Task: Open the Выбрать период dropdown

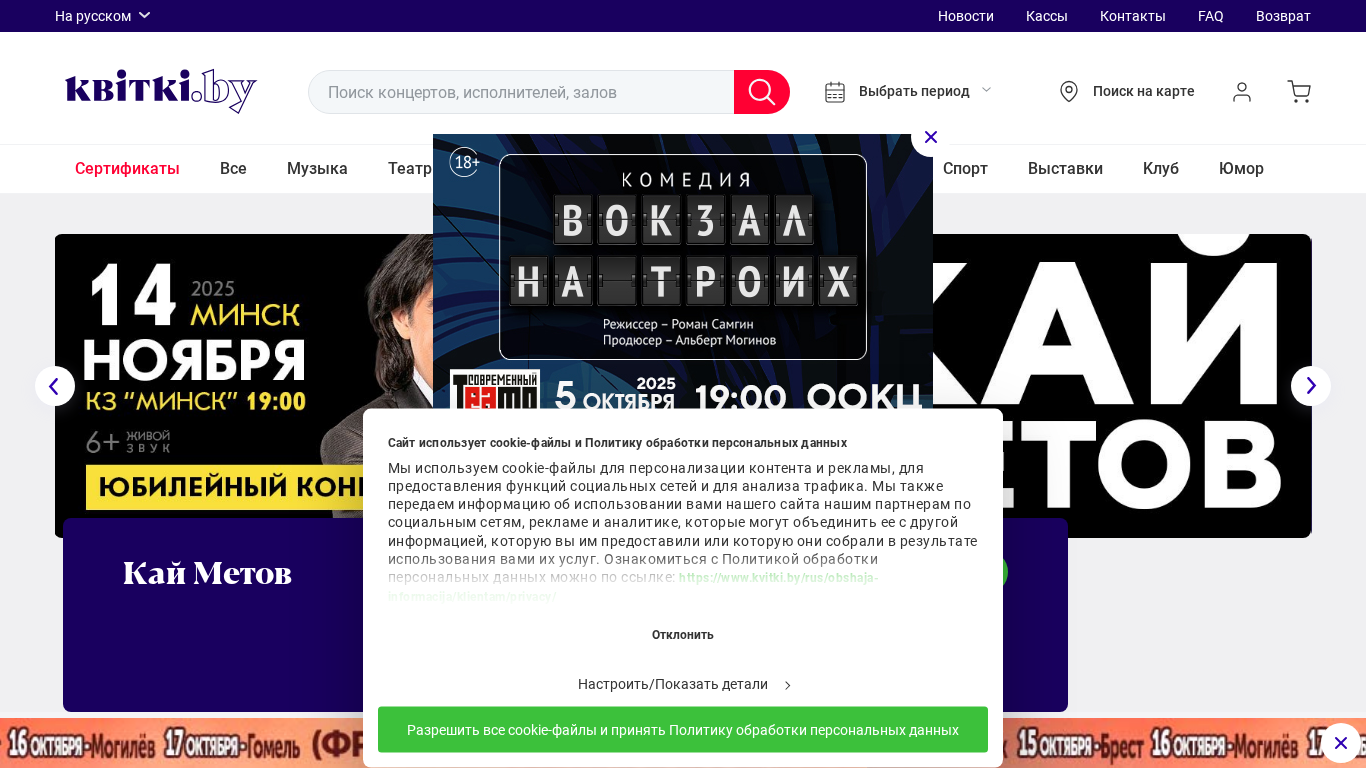Action: click(x=925, y=91)
